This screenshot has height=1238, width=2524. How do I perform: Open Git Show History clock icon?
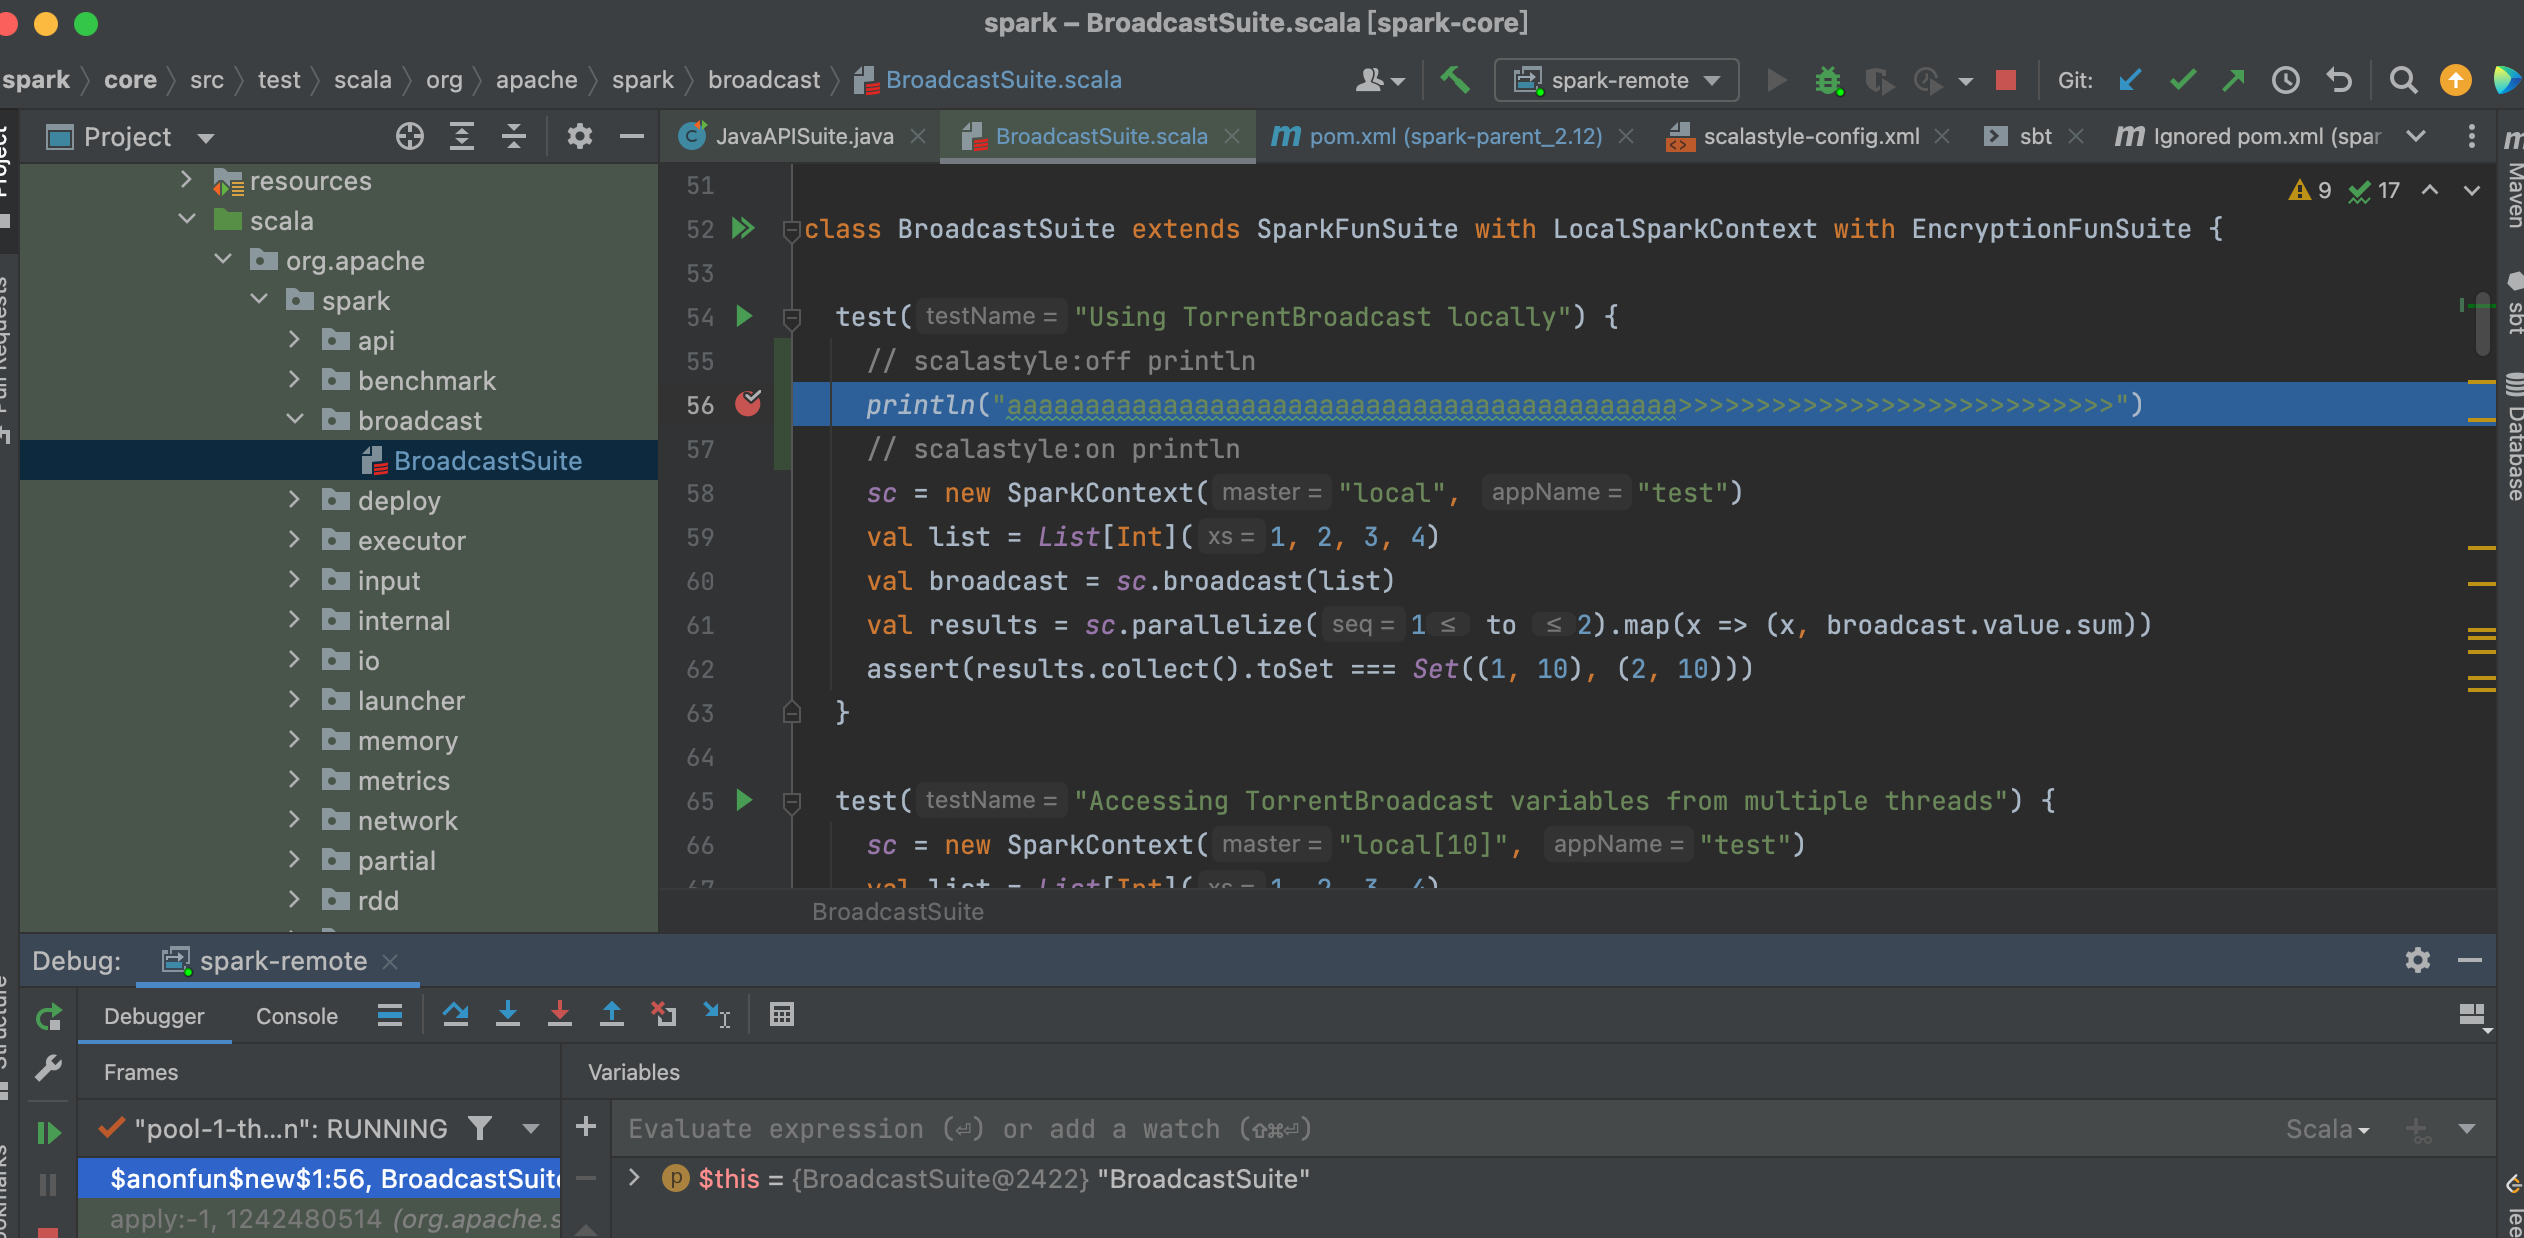pyautogui.click(x=2286, y=80)
